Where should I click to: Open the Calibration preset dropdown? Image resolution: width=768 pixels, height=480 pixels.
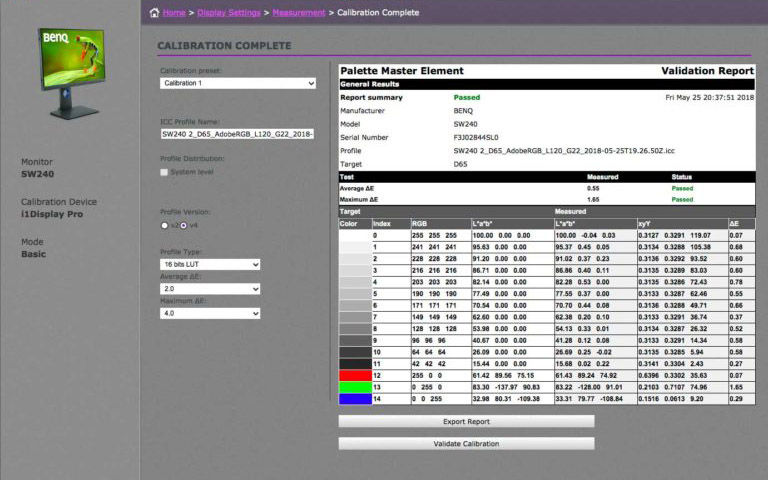click(238, 83)
